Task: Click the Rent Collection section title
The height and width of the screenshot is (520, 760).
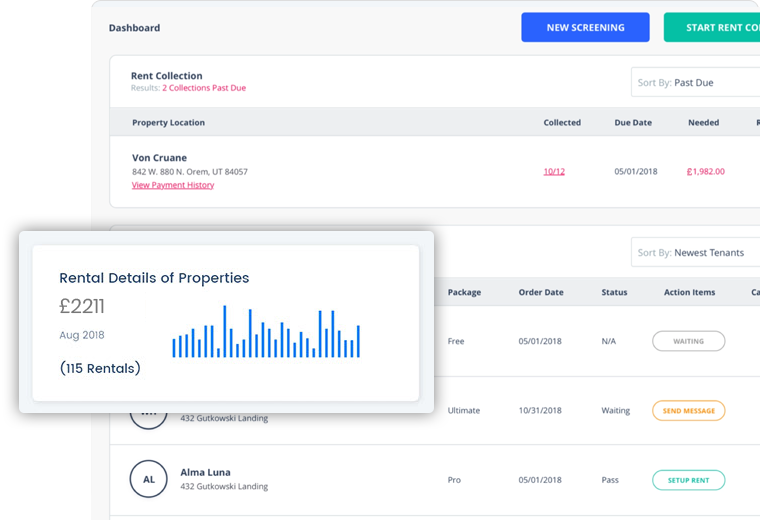Action: point(167,76)
